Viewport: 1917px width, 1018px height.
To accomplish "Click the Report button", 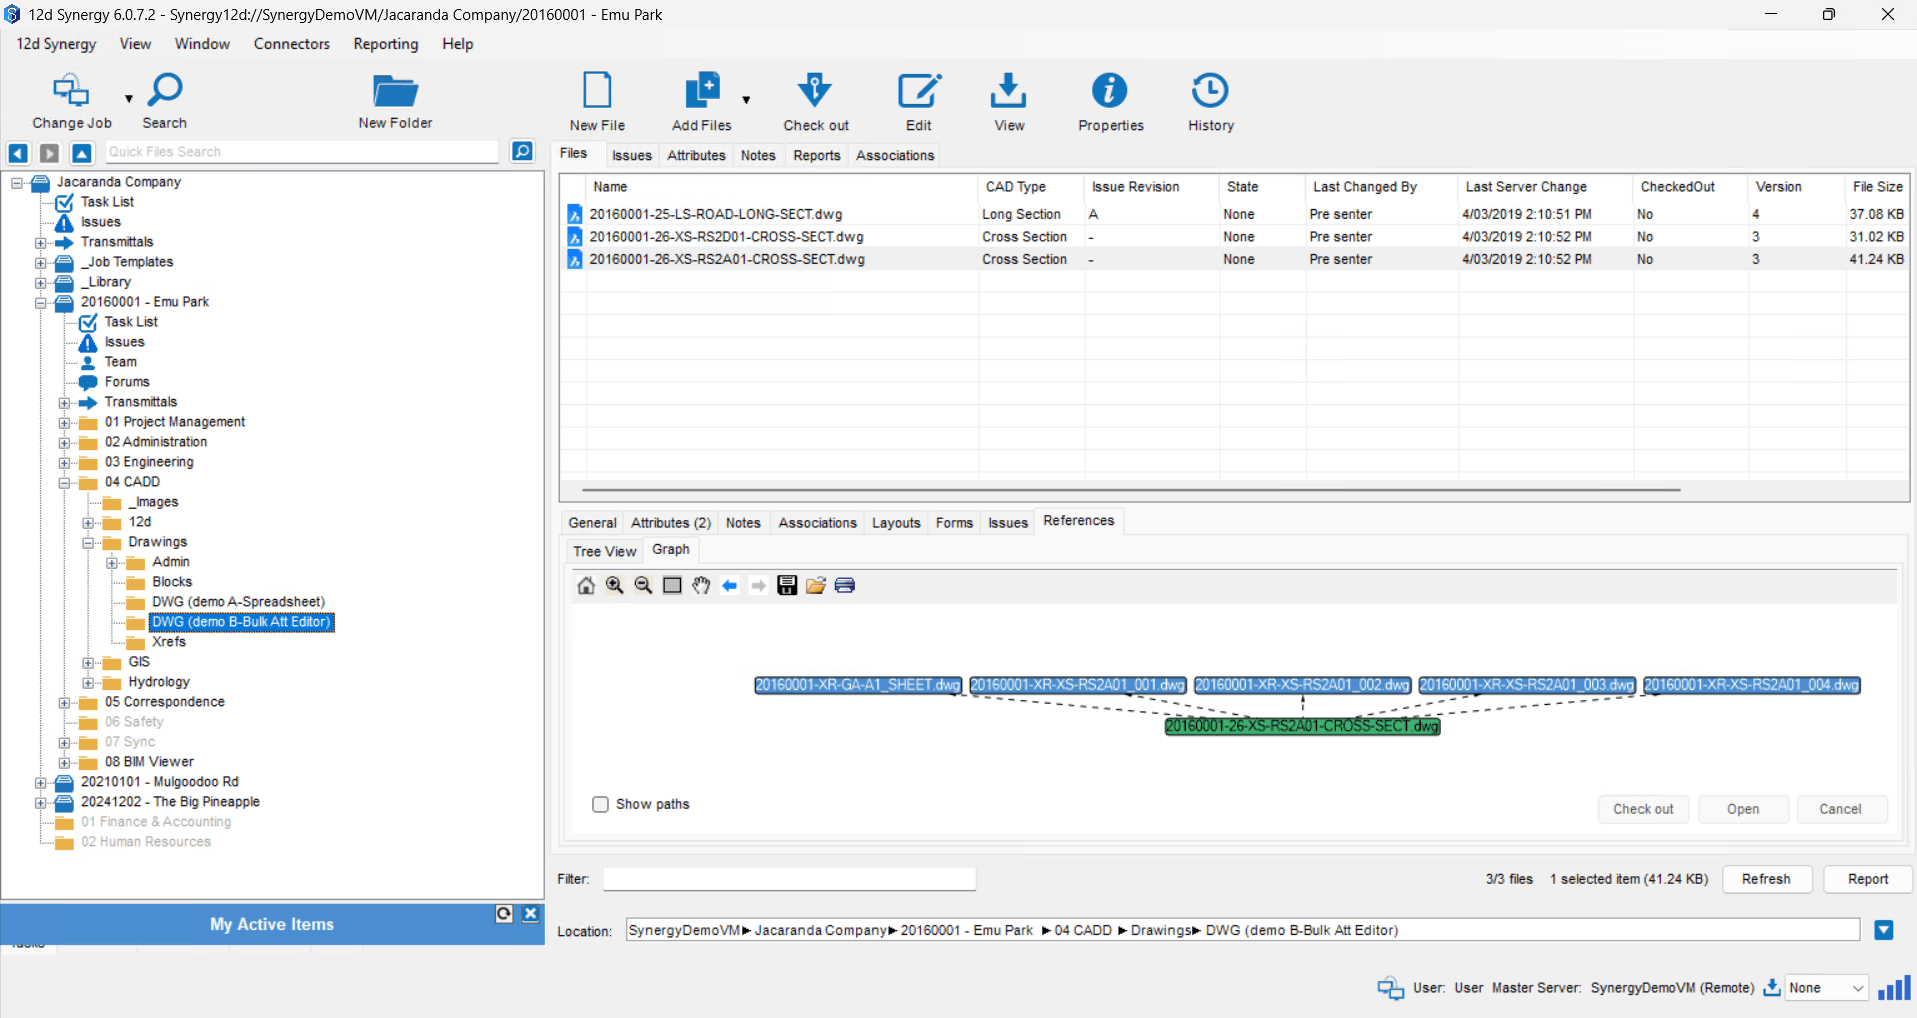I will click(x=1868, y=879).
